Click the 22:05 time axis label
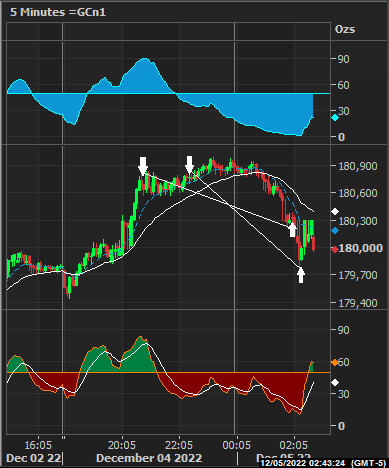 [179, 445]
